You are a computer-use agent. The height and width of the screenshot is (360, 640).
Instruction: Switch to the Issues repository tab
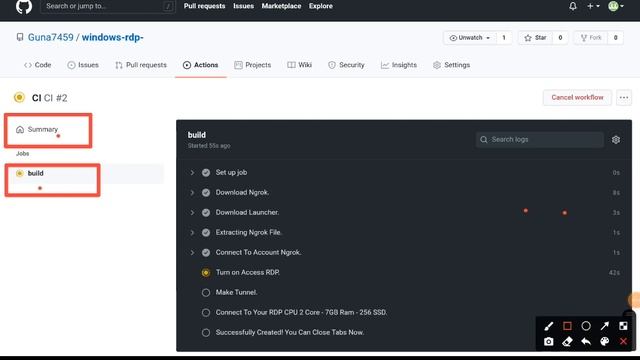83,65
